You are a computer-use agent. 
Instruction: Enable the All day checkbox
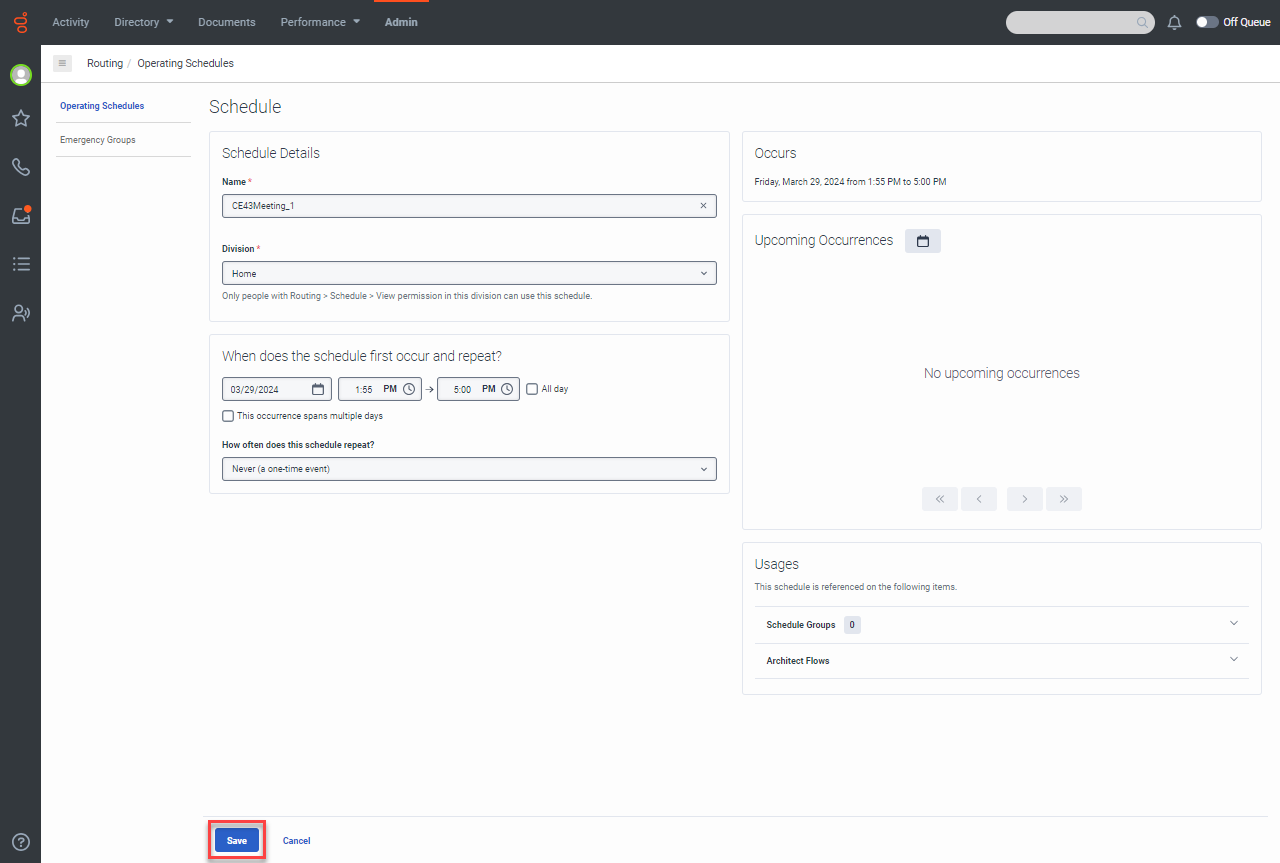532,389
